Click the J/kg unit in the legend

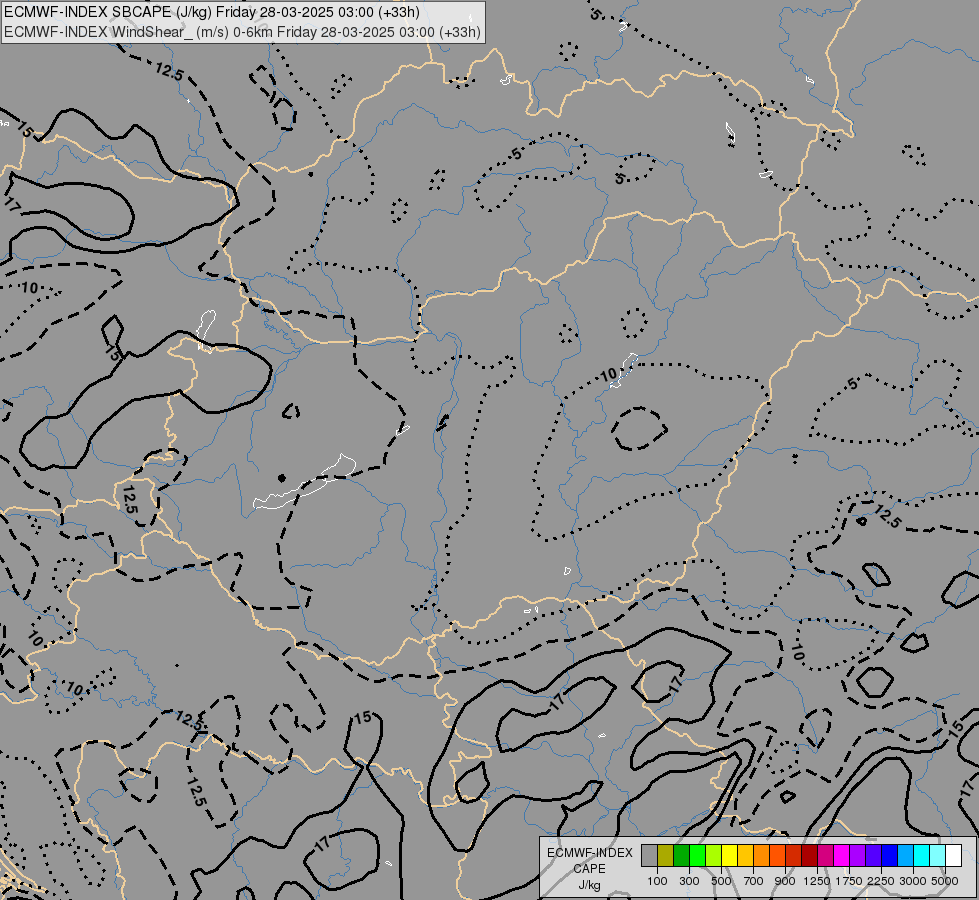tap(589, 885)
